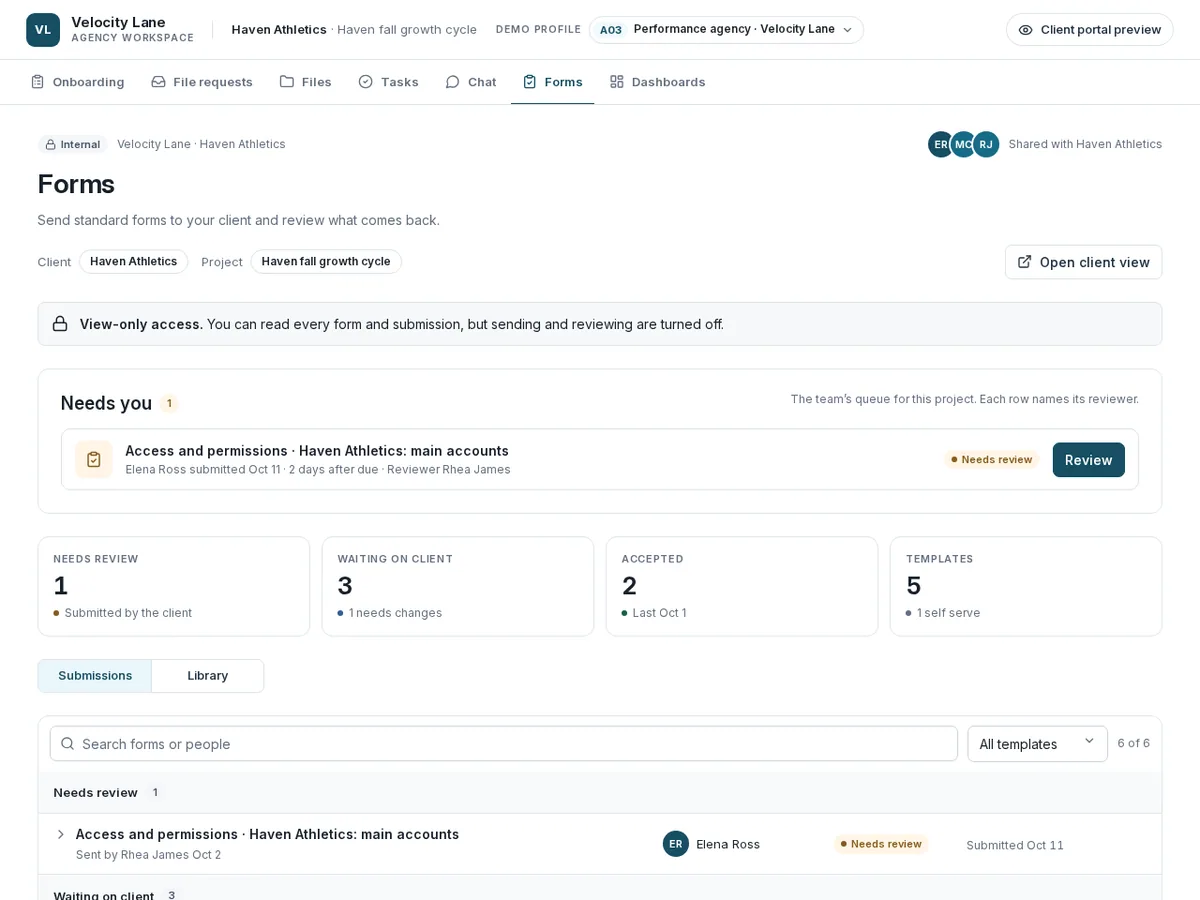Screen dimensions: 1200x900
Task: Click the Tasks checkmark icon
Action: pos(366,82)
